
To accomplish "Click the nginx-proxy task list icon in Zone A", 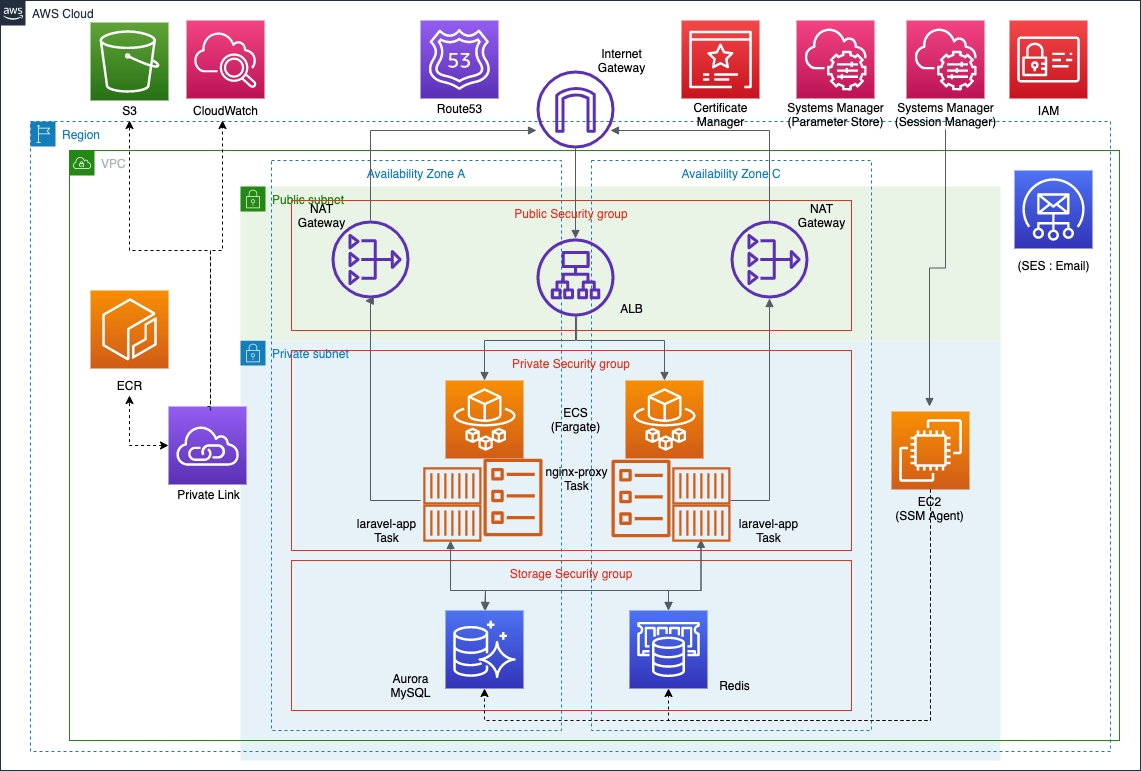I will click(x=513, y=498).
